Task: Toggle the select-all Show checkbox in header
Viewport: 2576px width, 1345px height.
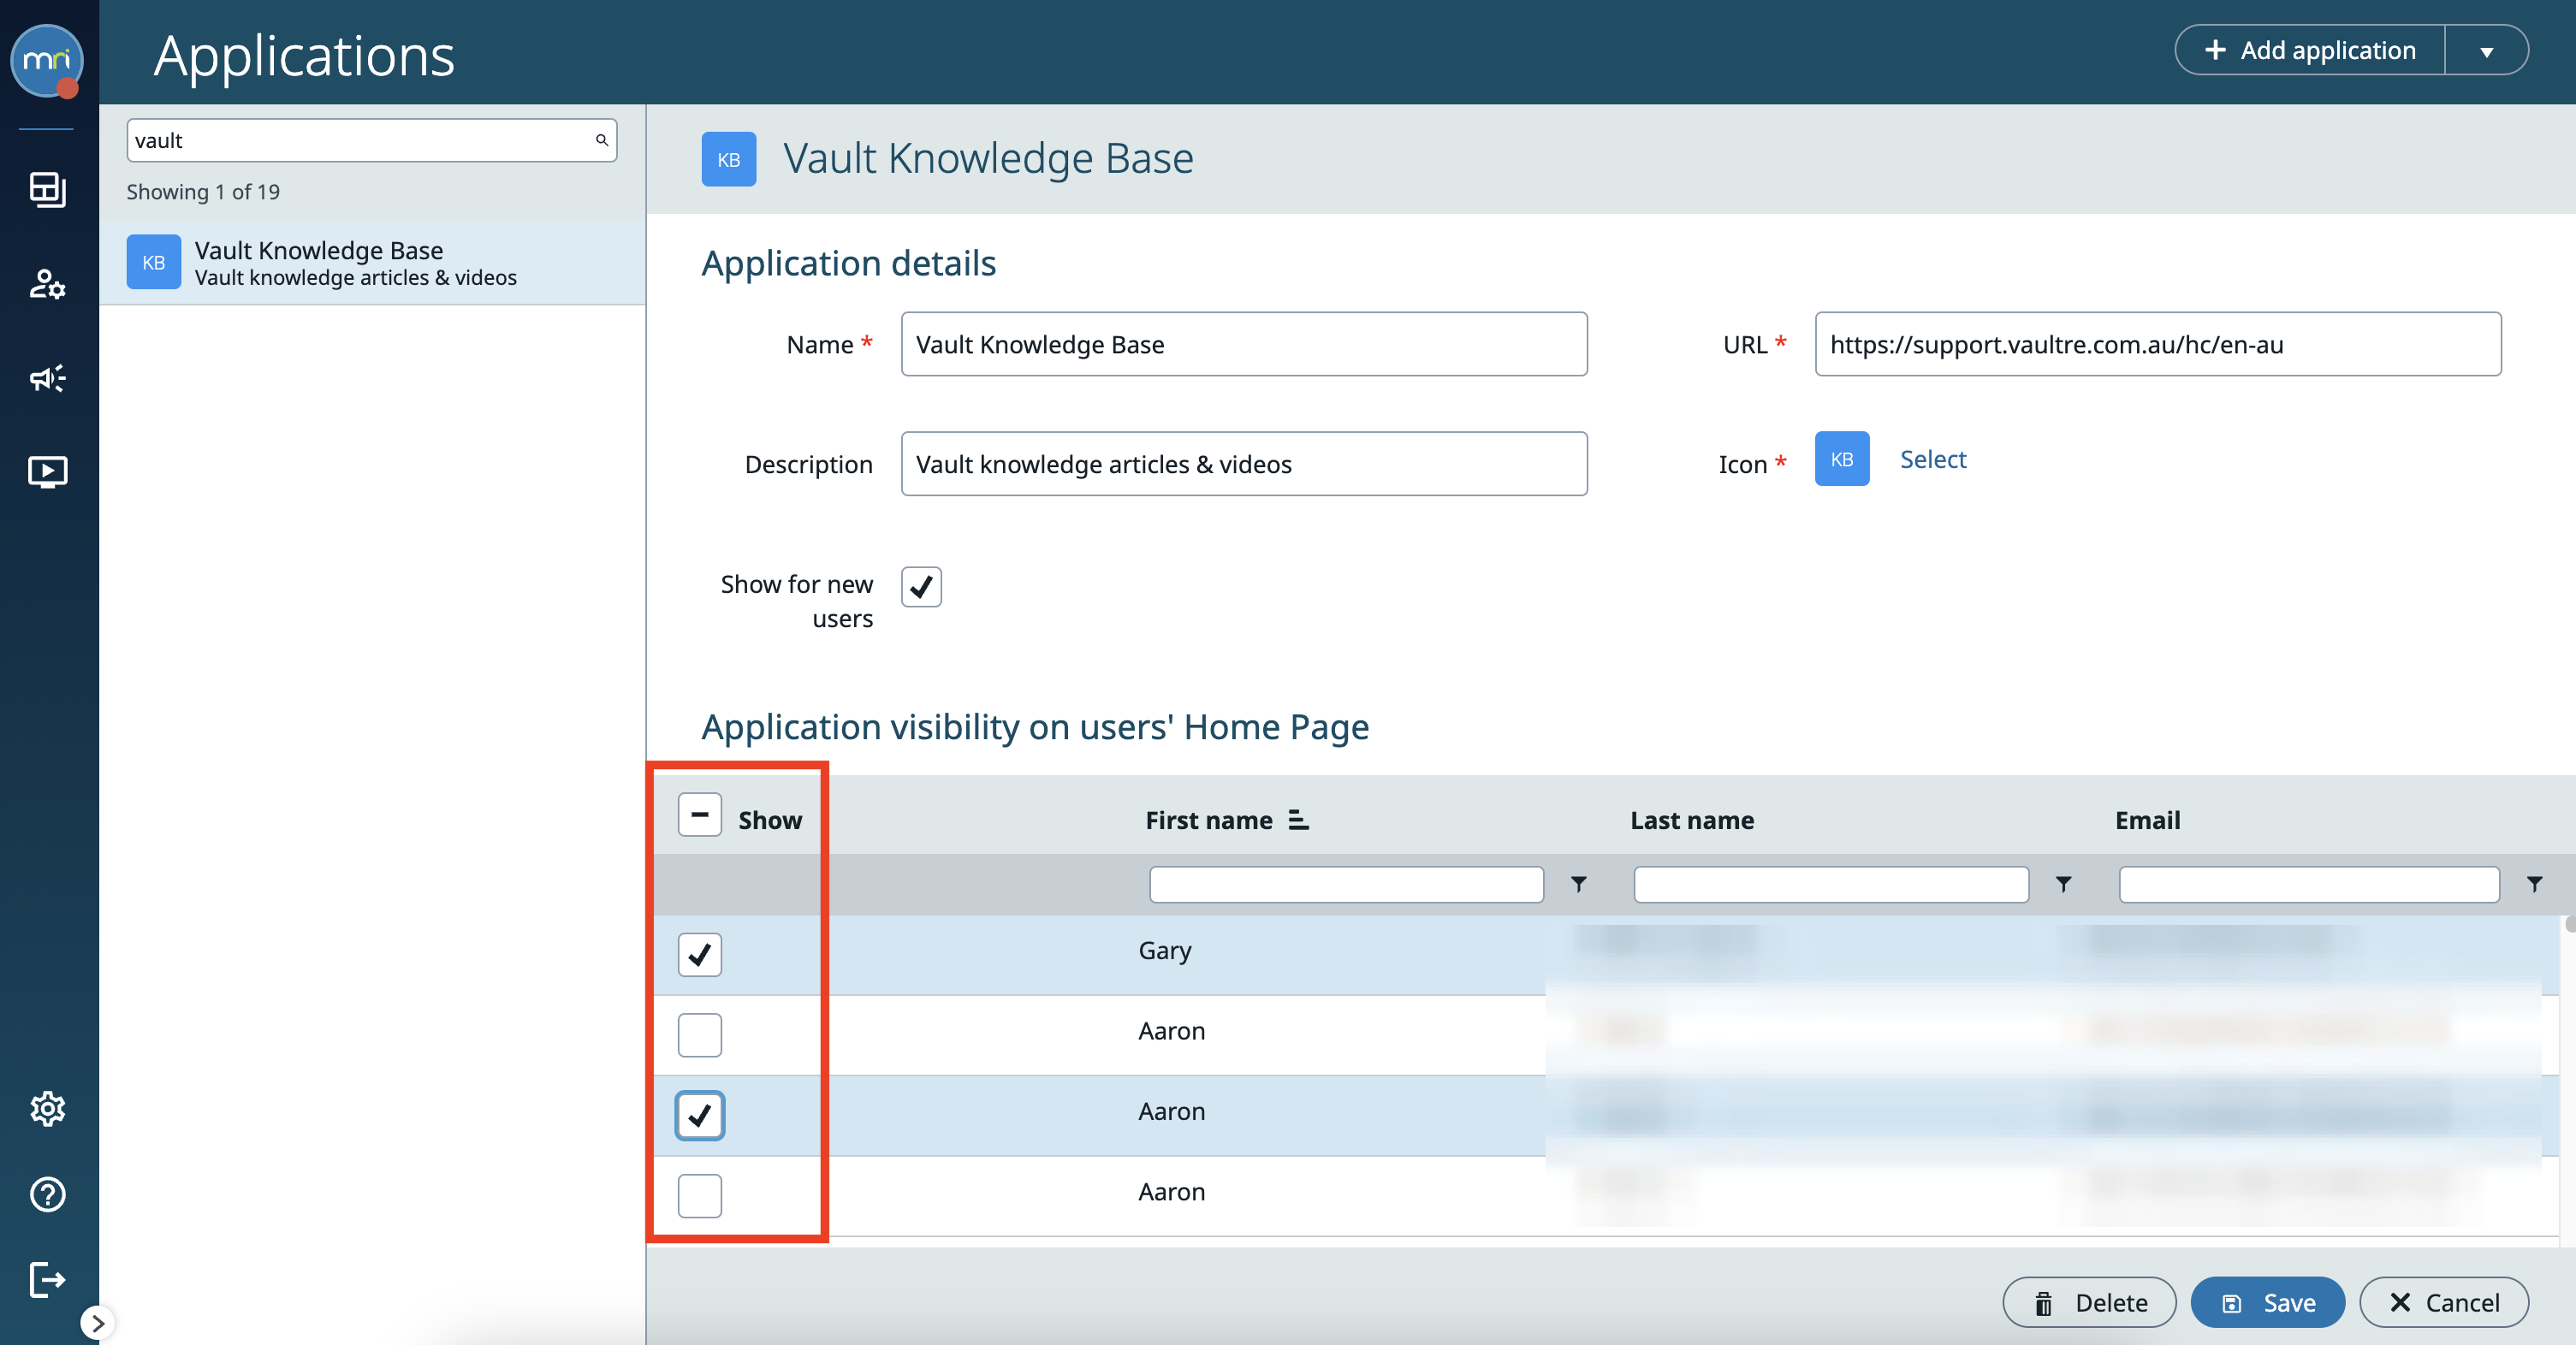Action: 700,815
